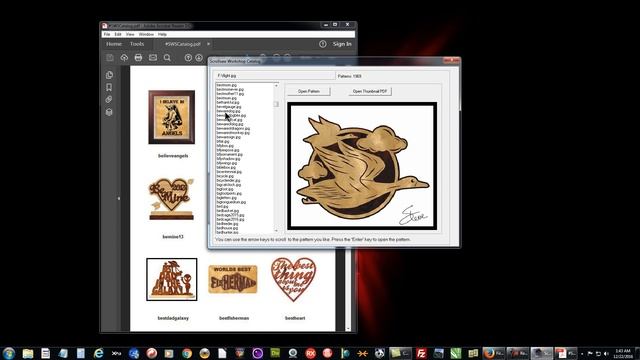The height and width of the screenshot is (360, 640).
Task: Open the attachments paperclip panel icon
Action: 109,100
